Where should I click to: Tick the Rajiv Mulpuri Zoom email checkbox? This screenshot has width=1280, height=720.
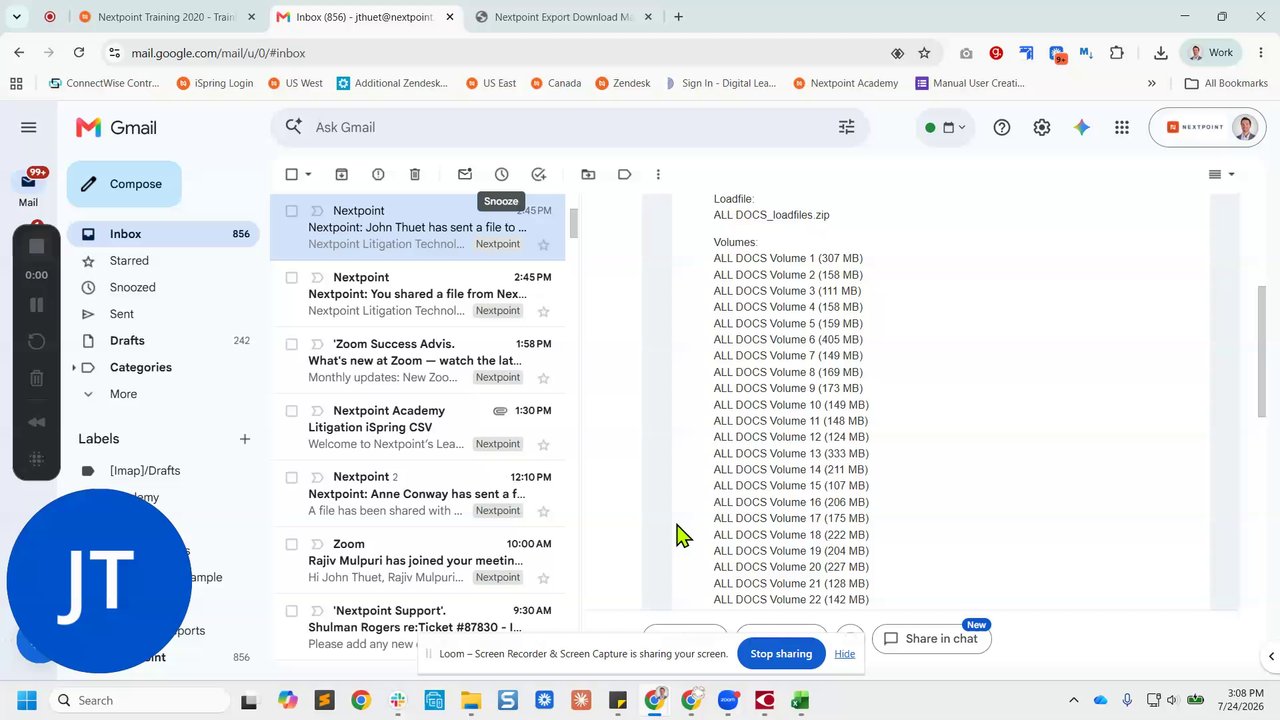coord(291,544)
